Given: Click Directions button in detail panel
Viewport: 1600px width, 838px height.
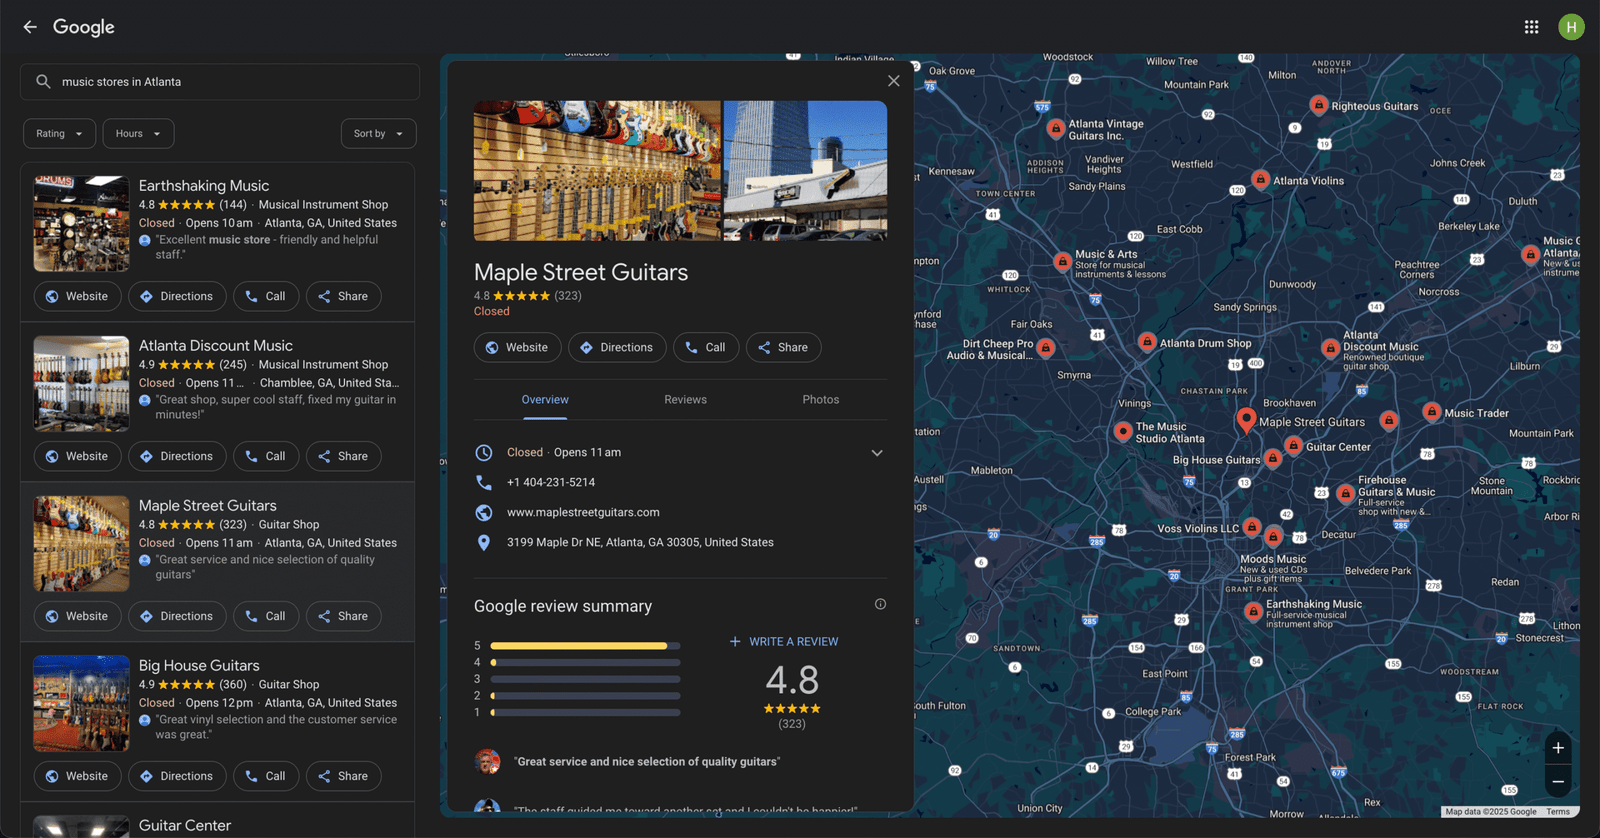Looking at the screenshot, I should click(617, 347).
